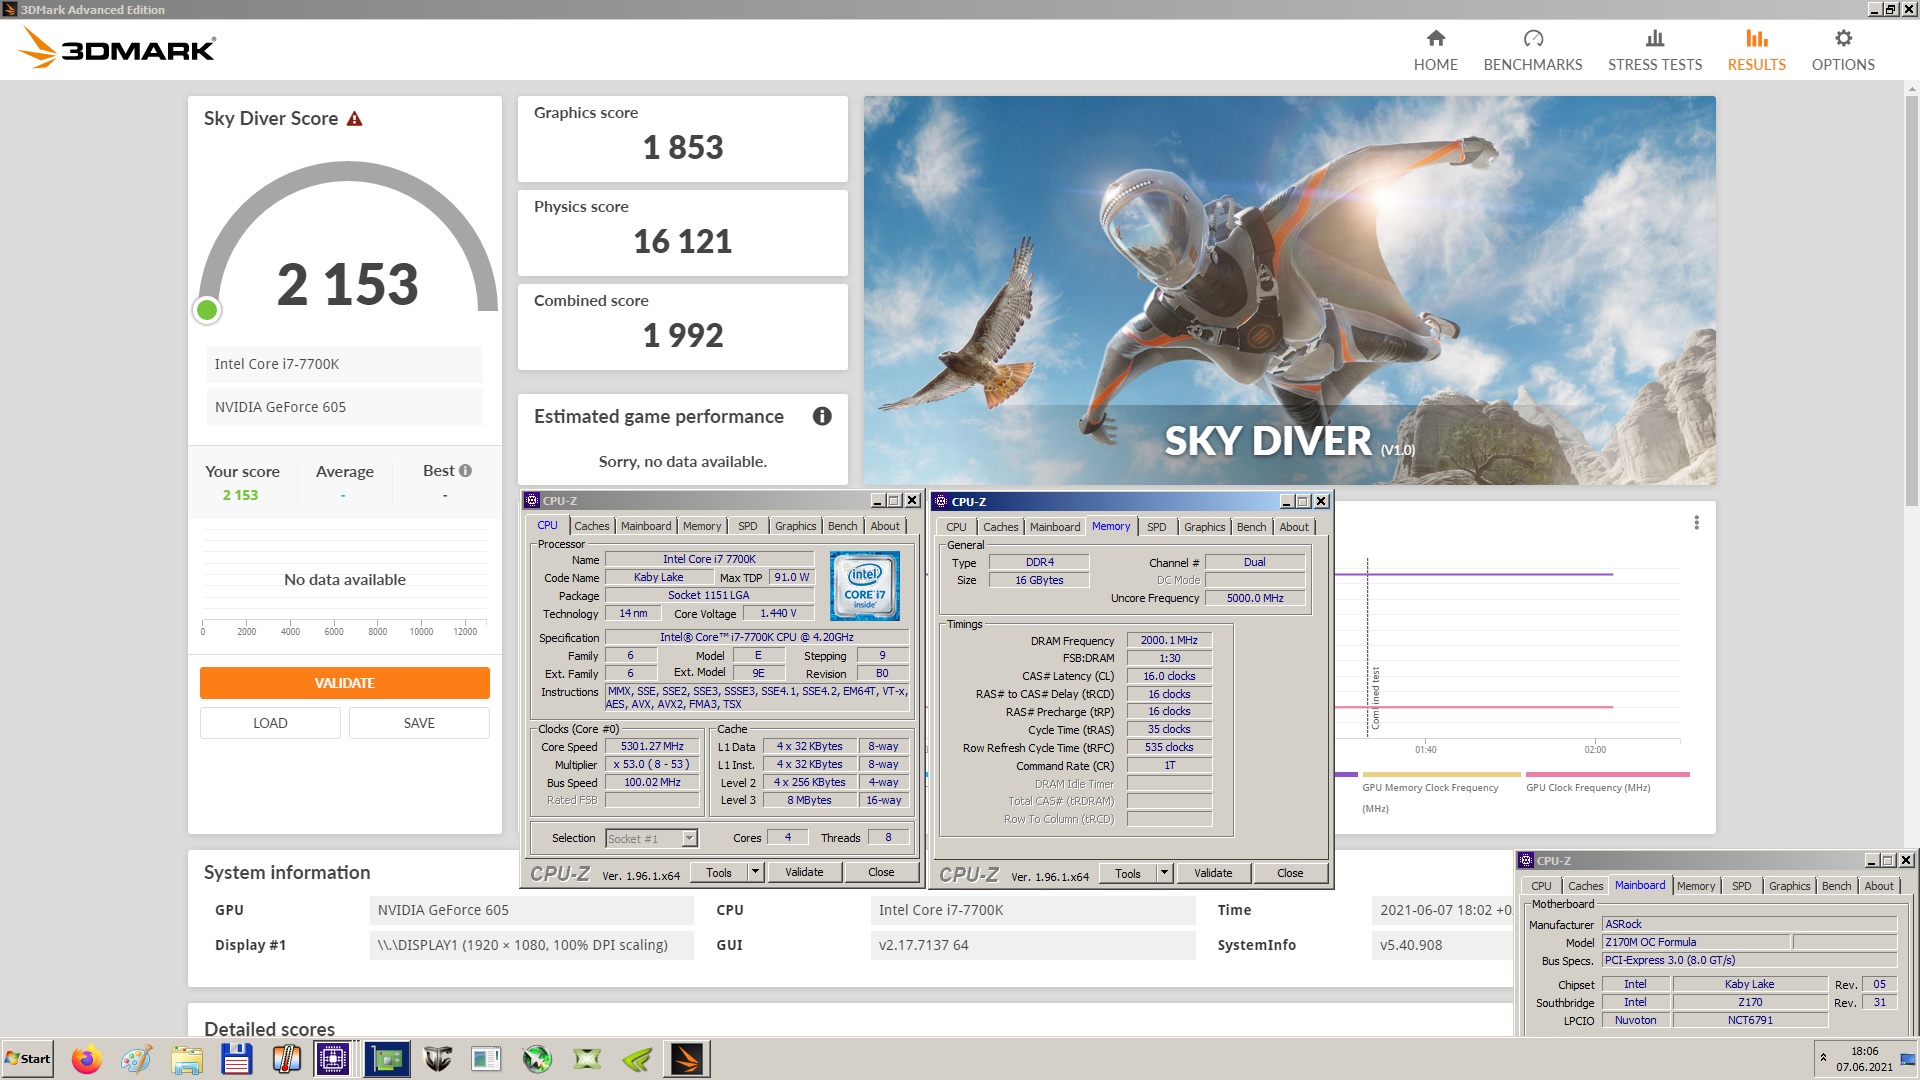Click the thermometer taskbar icon
1920x1080 pixels.
coord(286,1059)
